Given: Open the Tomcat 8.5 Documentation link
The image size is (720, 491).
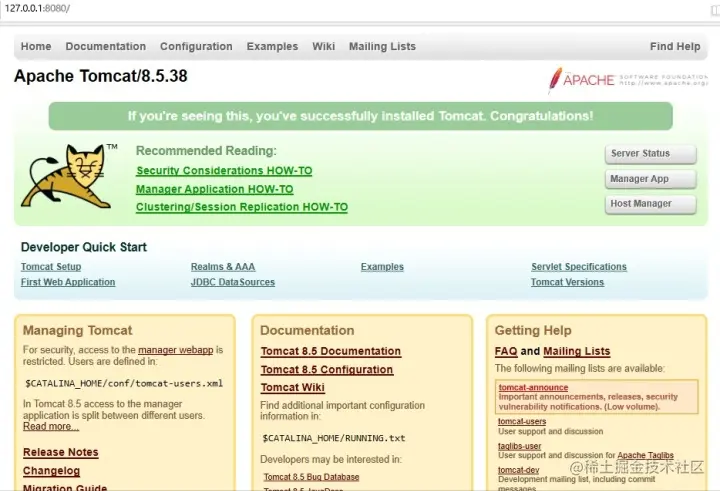Looking at the screenshot, I should pos(331,351).
